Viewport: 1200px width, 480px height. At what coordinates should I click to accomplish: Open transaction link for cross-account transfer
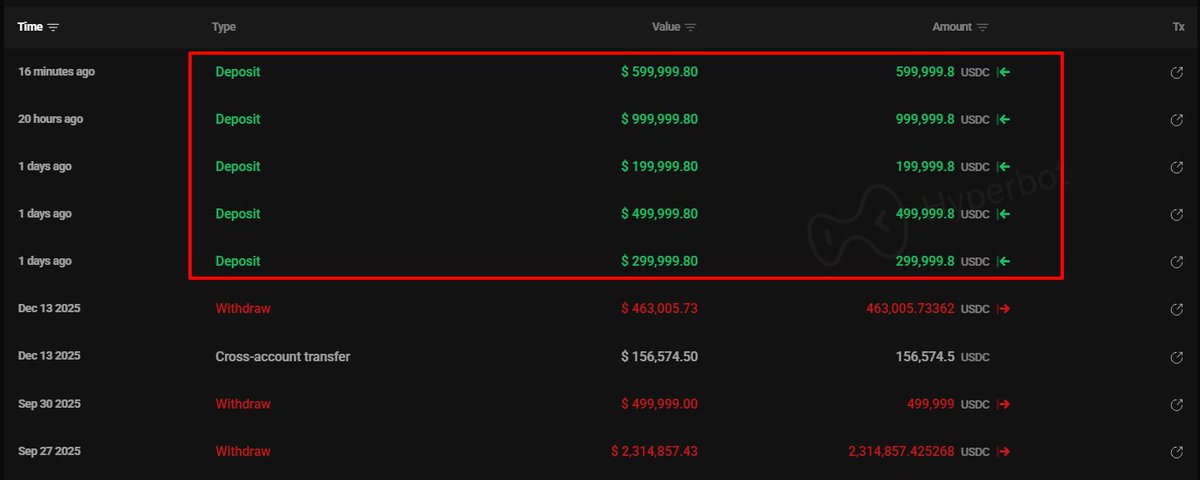click(x=1177, y=357)
